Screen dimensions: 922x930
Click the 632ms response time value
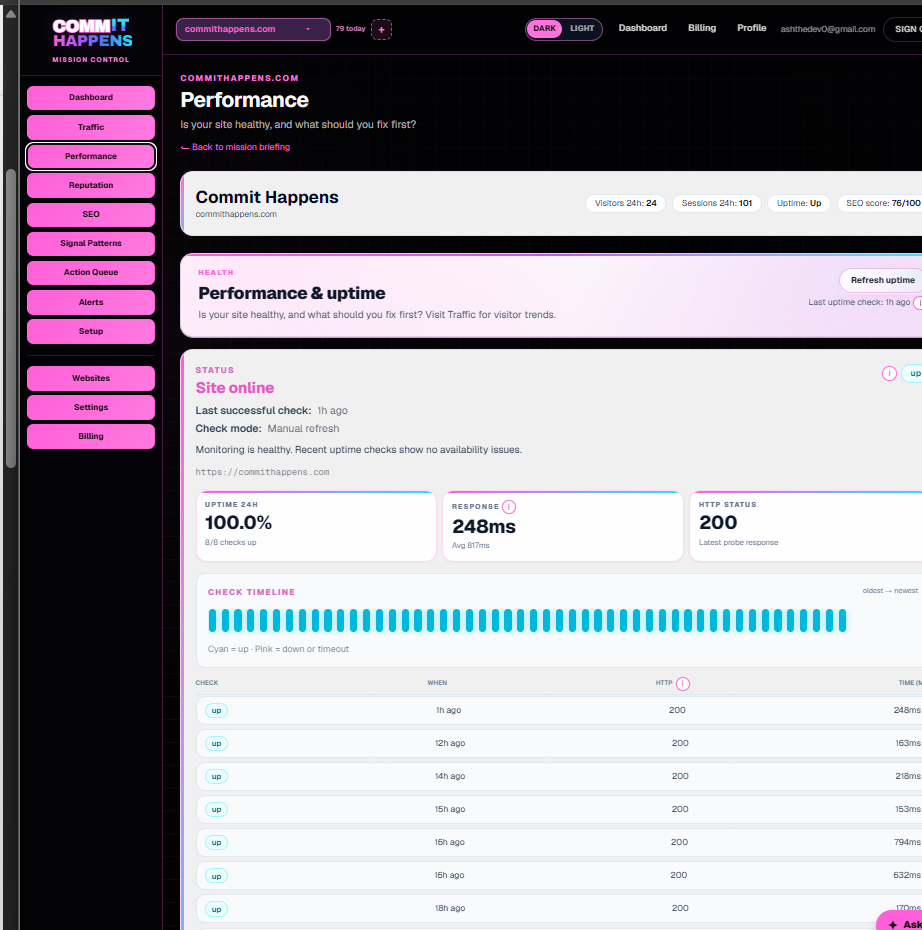click(907, 875)
